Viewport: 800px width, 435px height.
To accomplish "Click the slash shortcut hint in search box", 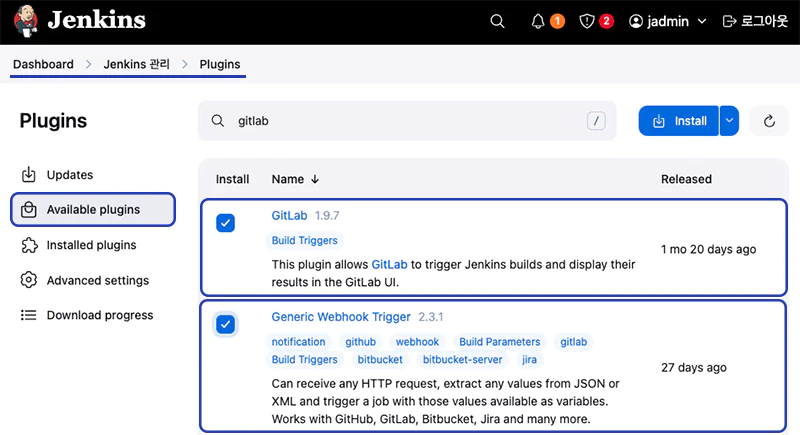I will (x=596, y=121).
